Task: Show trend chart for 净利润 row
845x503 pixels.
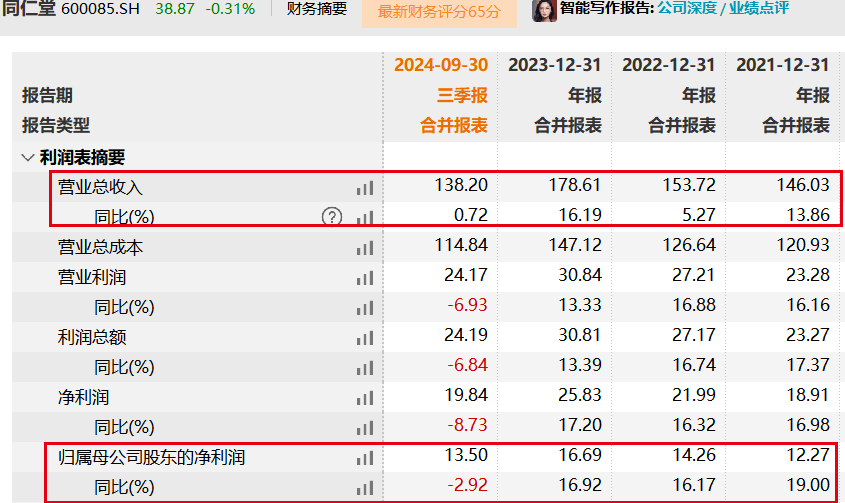Action: point(364,398)
